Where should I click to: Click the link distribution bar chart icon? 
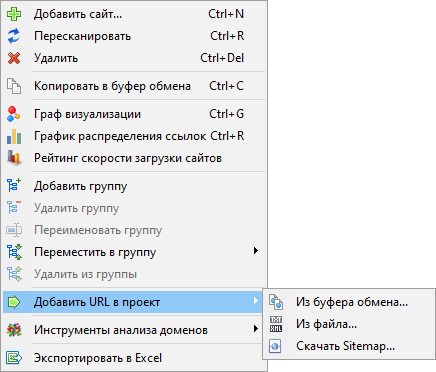click(x=14, y=136)
